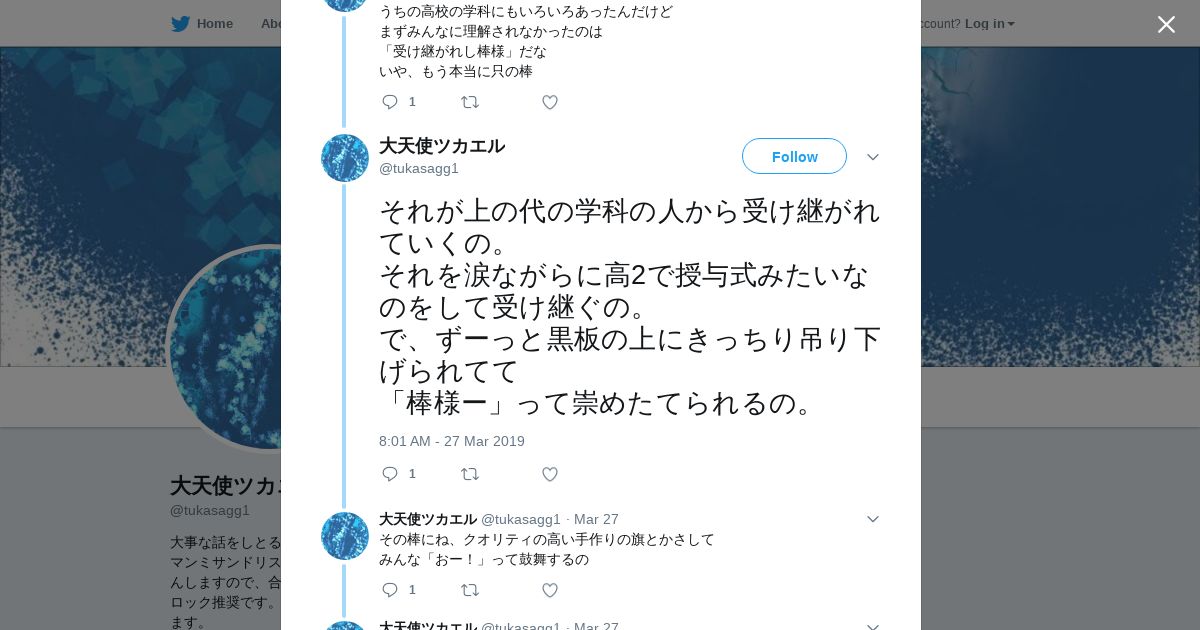Reply to the top tweet

[390, 102]
